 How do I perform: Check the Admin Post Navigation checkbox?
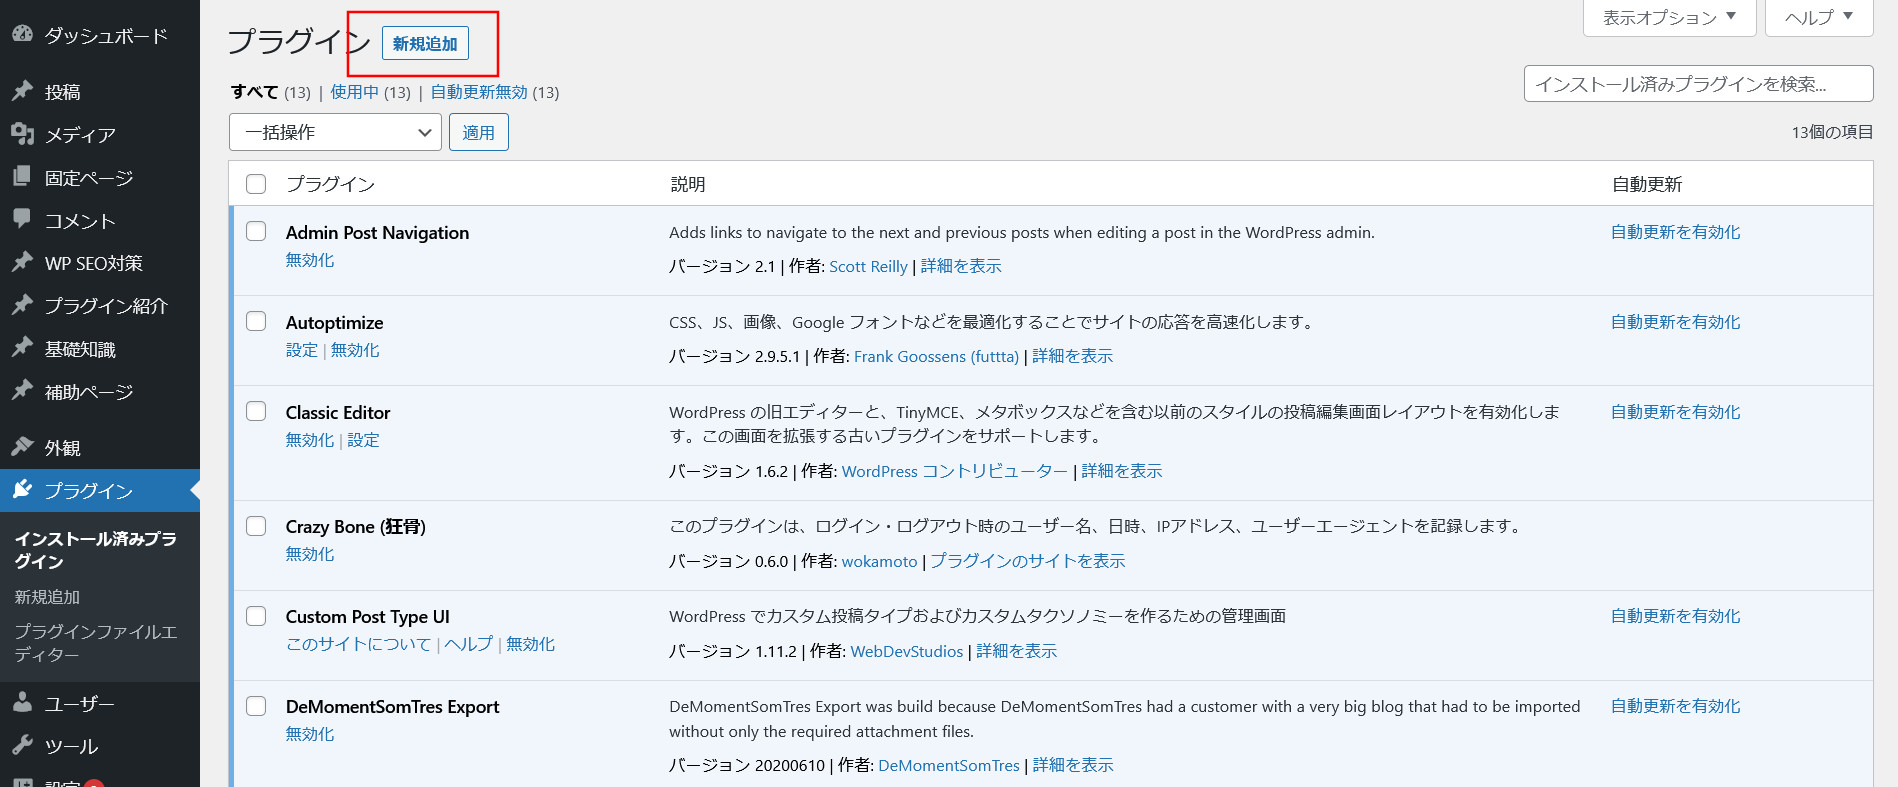point(256,231)
